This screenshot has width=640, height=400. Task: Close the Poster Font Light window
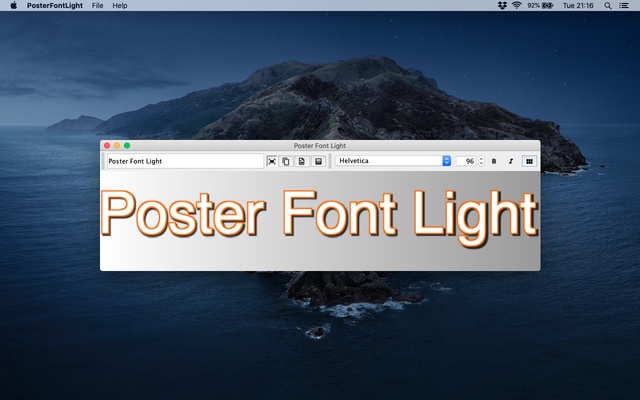(x=107, y=145)
